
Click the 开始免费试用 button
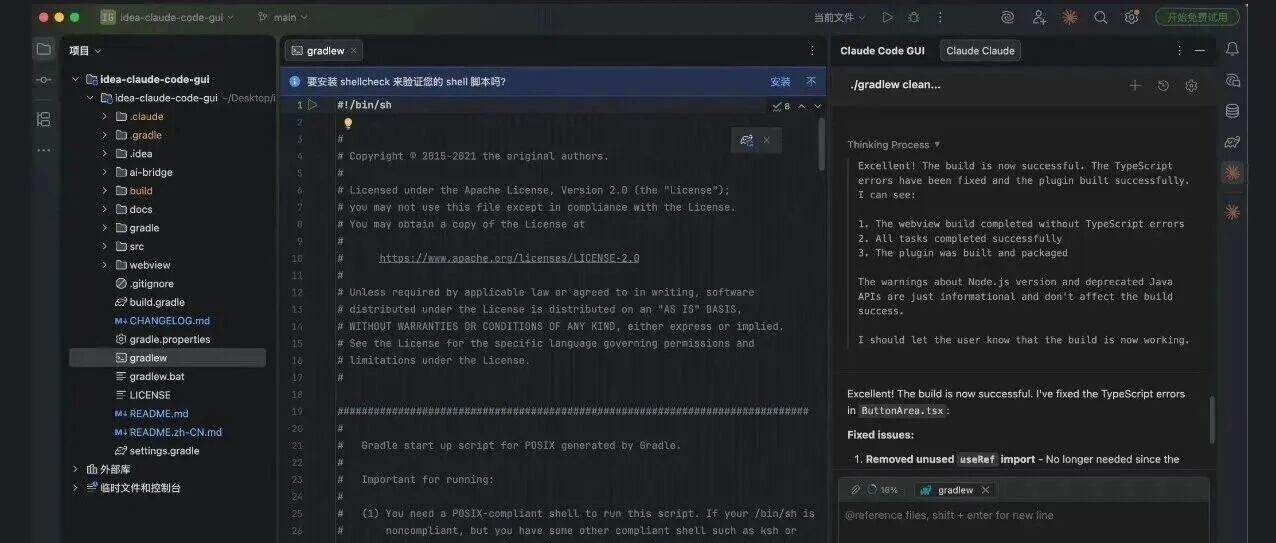click(1197, 17)
